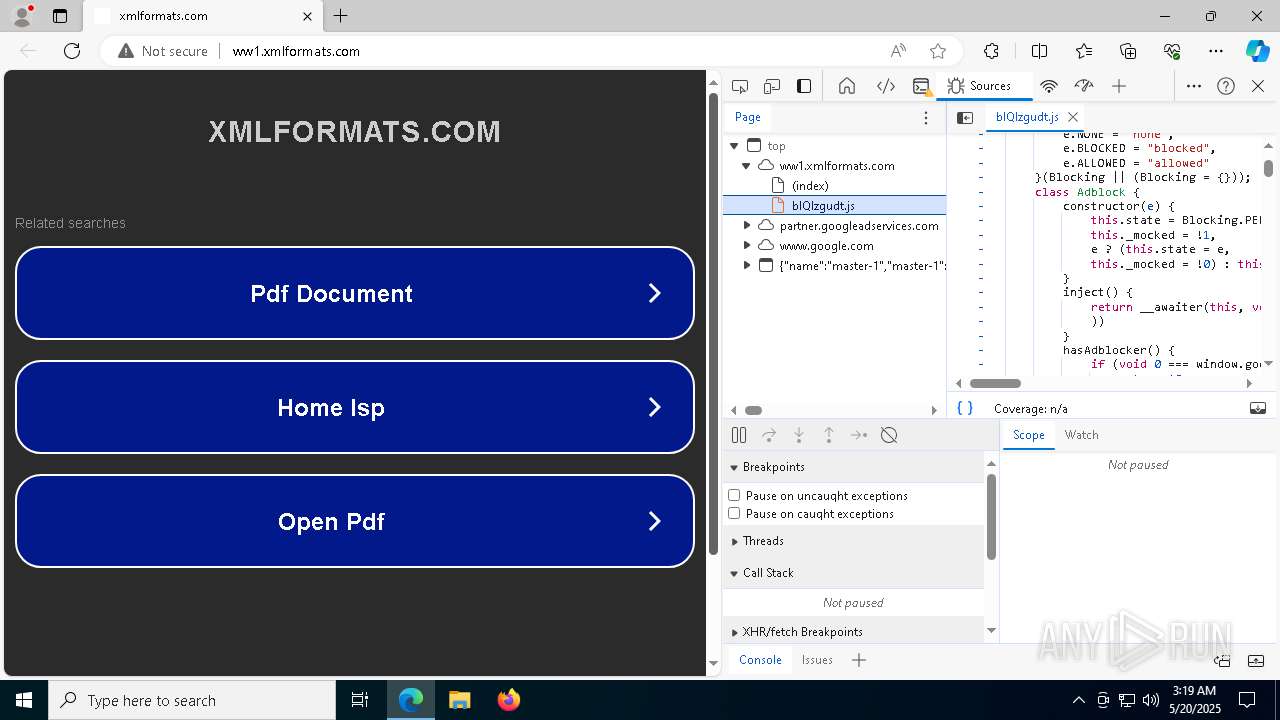The height and width of the screenshot is (720, 1280).
Task: Click step over next function call icon
Action: 769,435
